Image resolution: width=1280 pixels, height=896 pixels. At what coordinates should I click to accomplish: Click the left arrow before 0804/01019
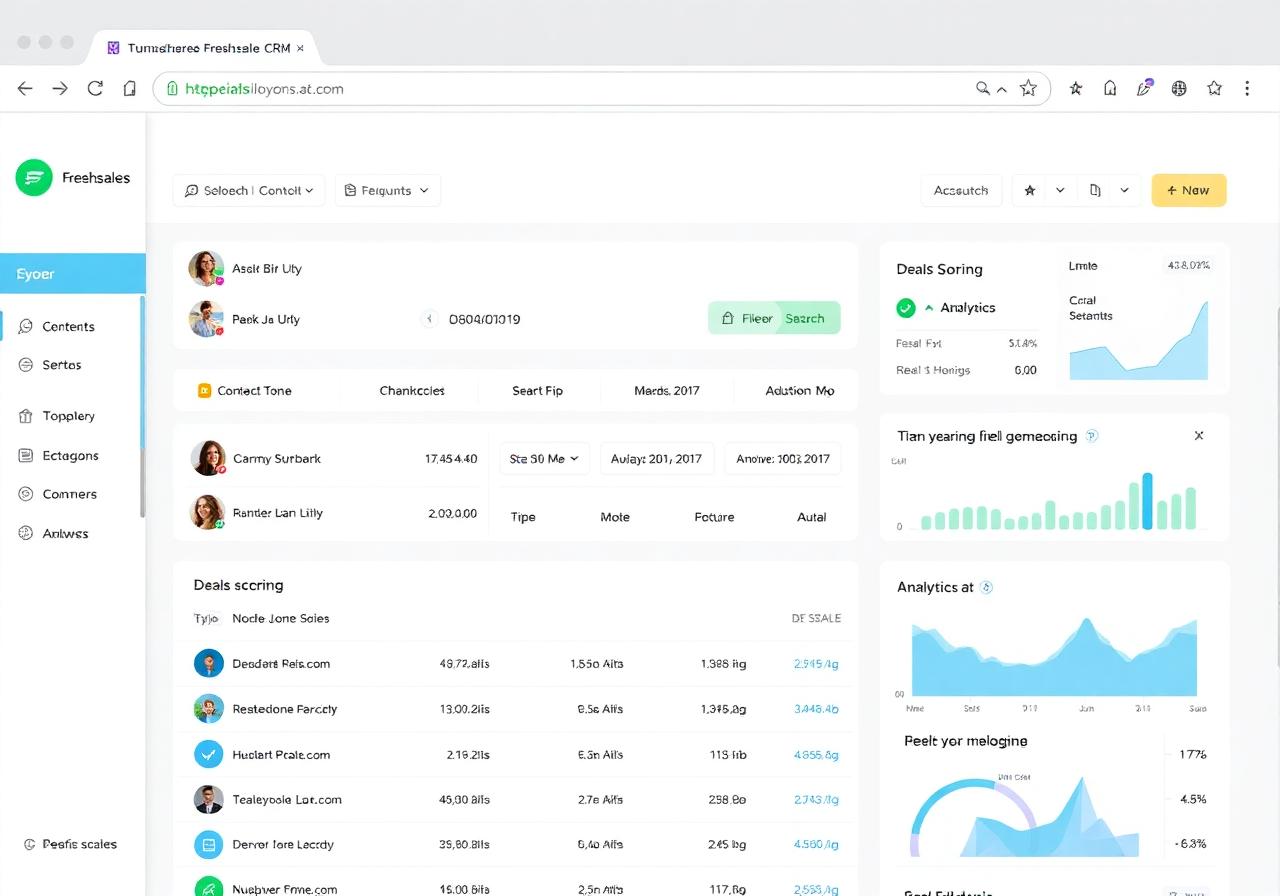430,319
